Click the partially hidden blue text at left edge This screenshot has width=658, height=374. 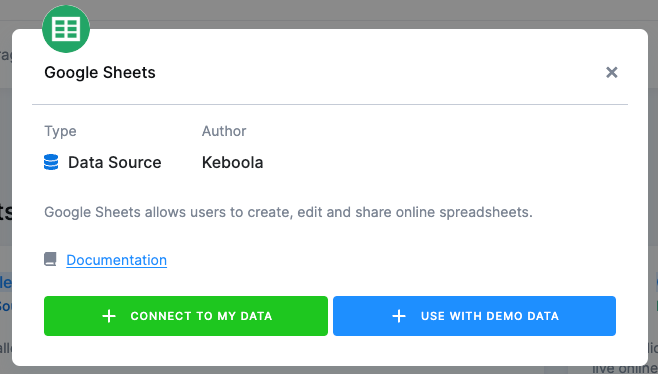(x=5, y=282)
